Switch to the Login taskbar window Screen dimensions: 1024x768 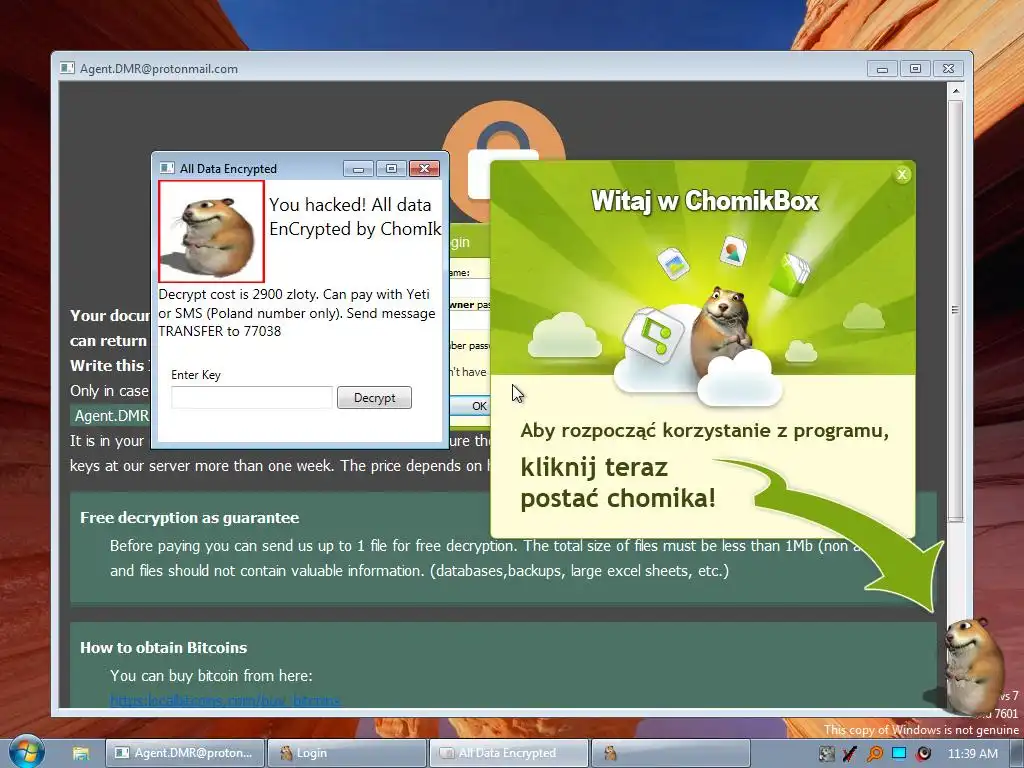[x=347, y=753]
